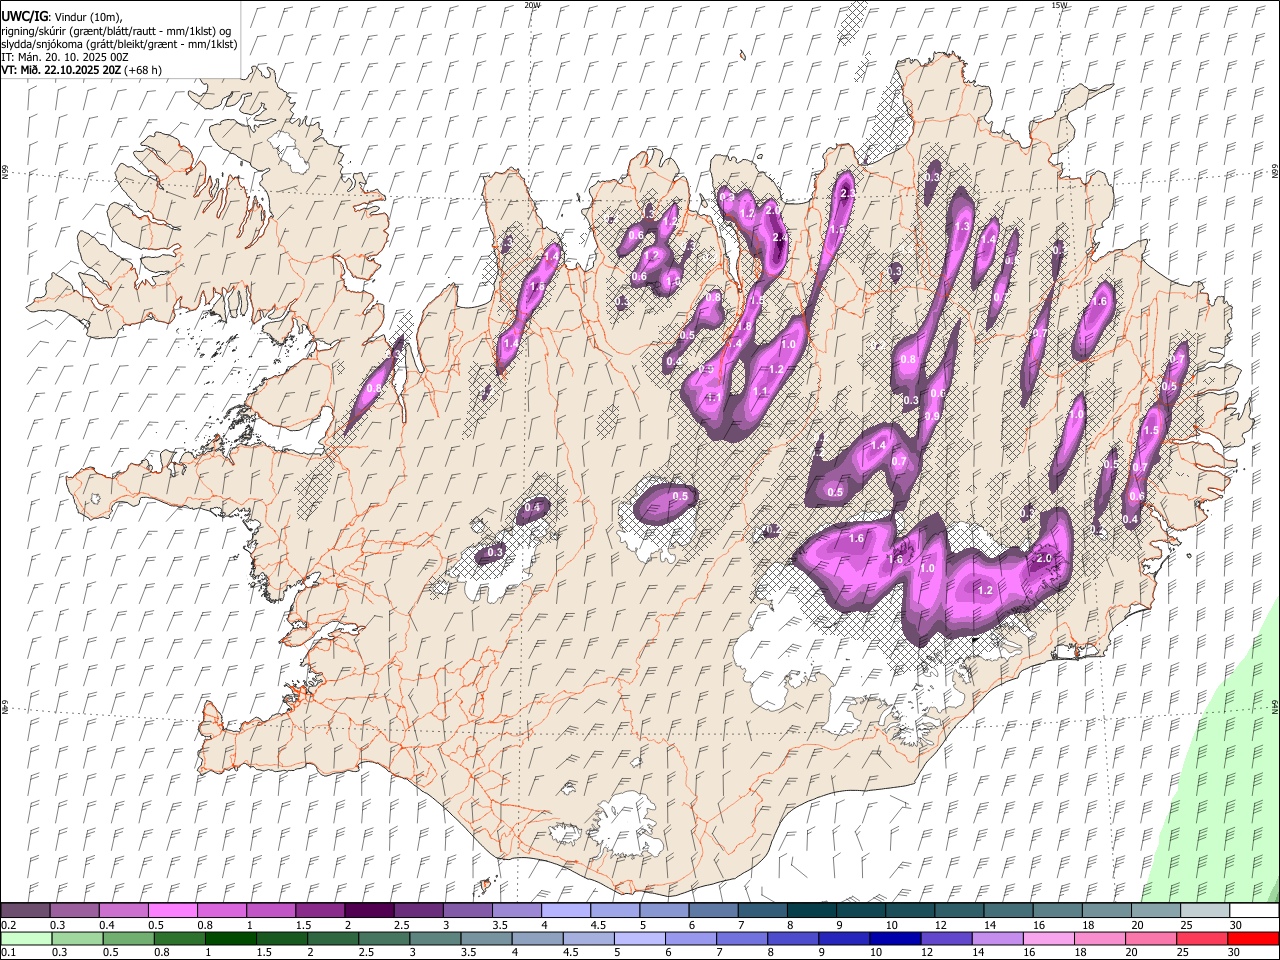Image resolution: width=1280 pixels, height=960 pixels.
Task: Select the valid time line 'VT: Mið. 22.10.2025 20Z'
Action: pos(61,70)
